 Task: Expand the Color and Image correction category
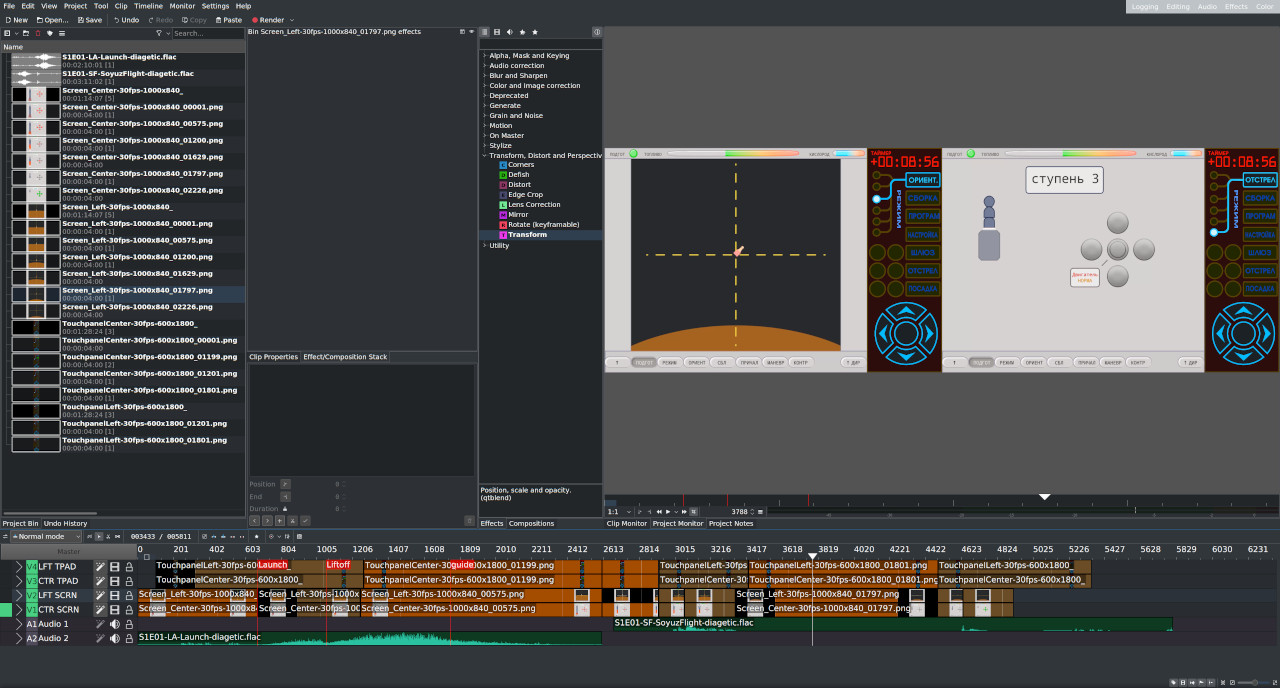[534, 86]
